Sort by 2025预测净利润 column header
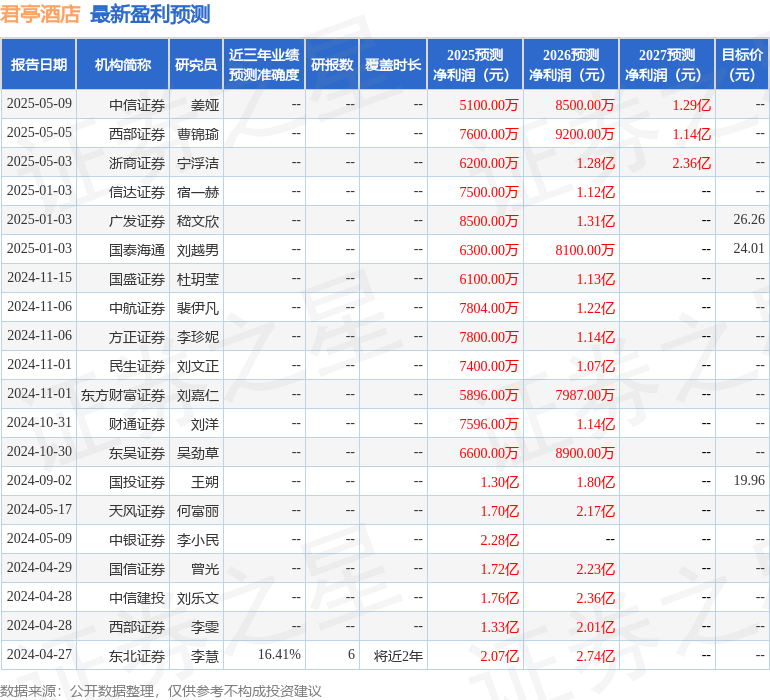The height and width of the screenshot is (700, 770). point(475,65)
